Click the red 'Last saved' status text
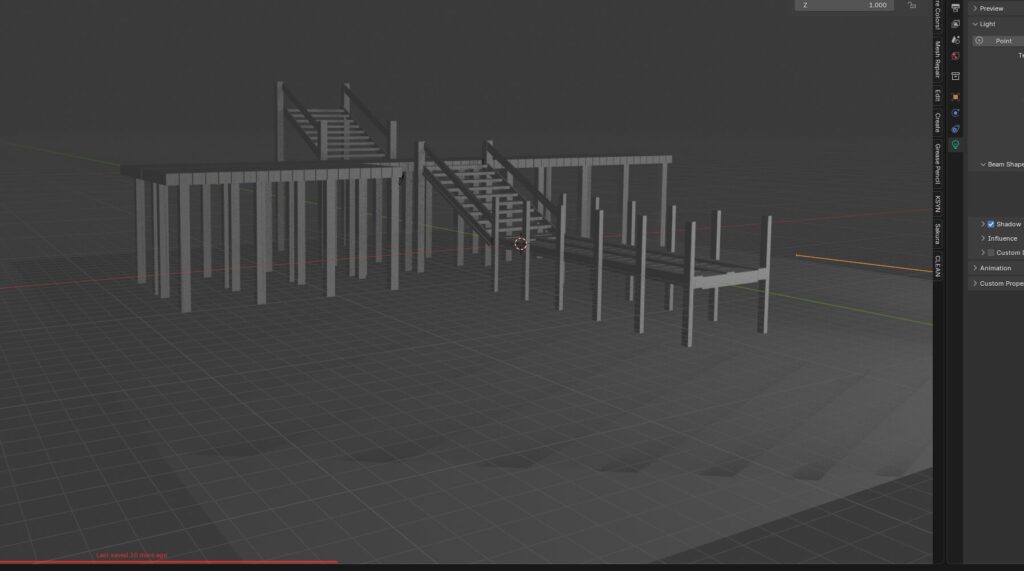The height and width of the screenshot is (571, 1024). point(131,555)
